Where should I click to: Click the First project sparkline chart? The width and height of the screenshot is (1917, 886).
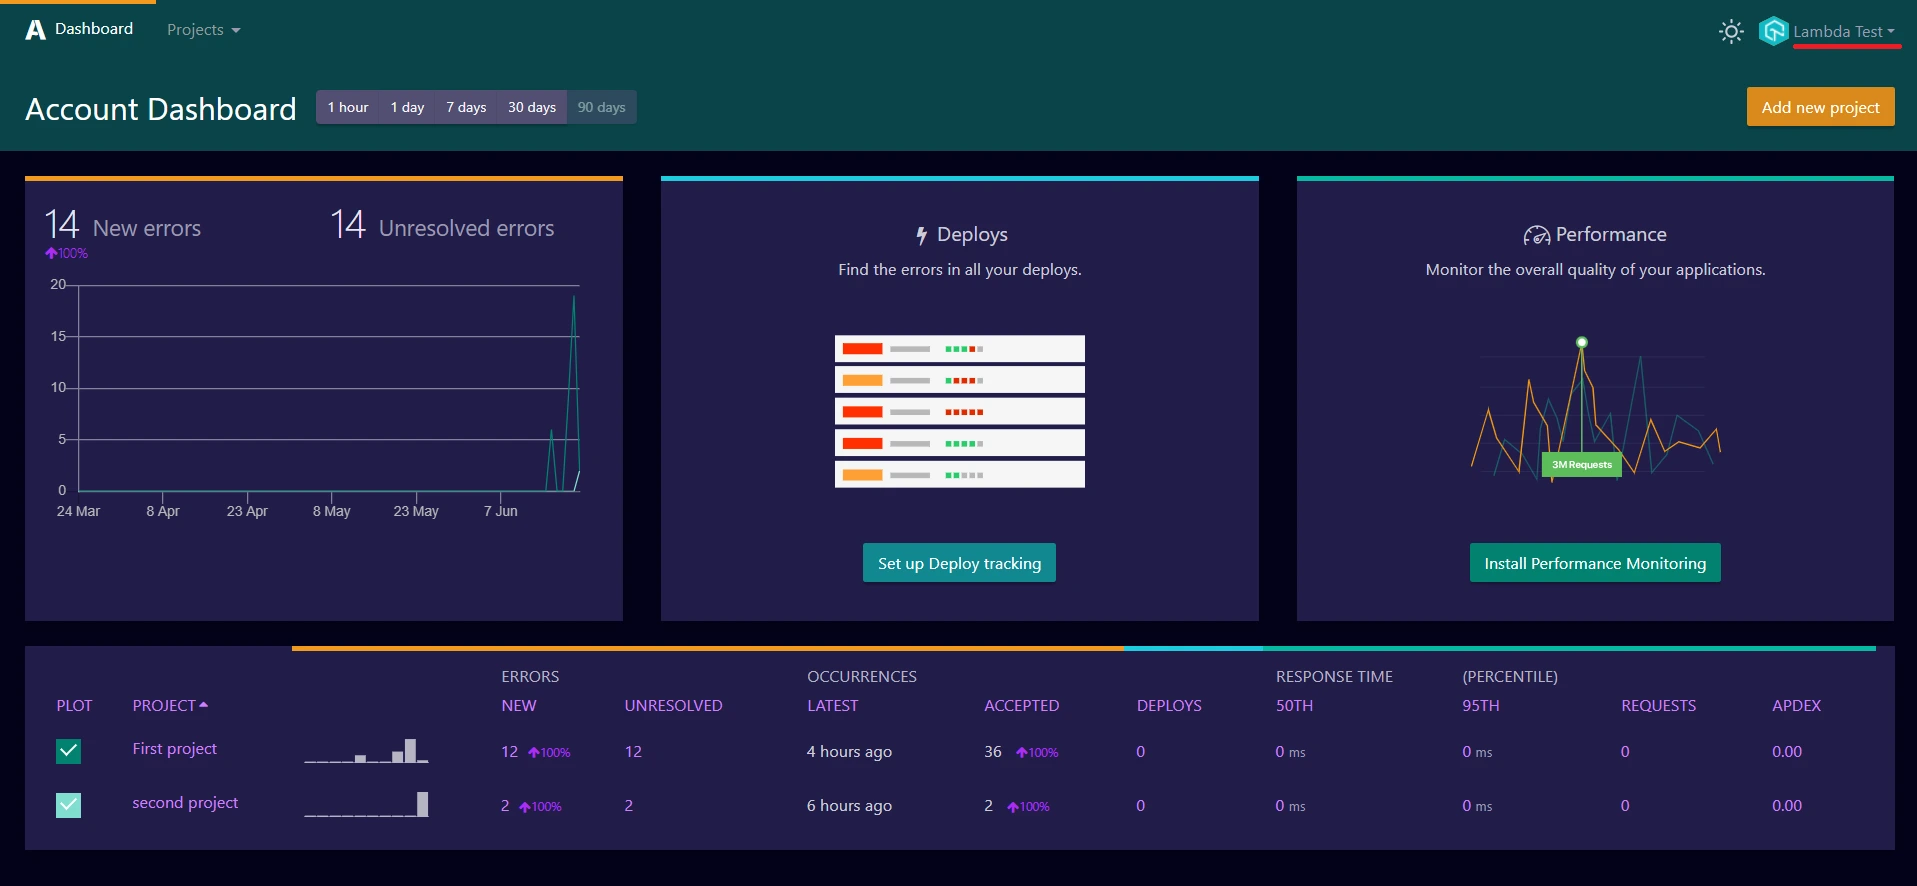pos(366,751)
